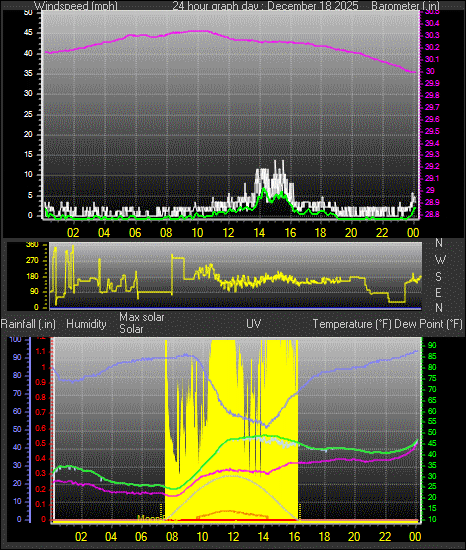The width and height of the screenshot is (466, 550).
Task: Select hour 06 on the windspeed graph time axis
Action: tap(135, 233)
